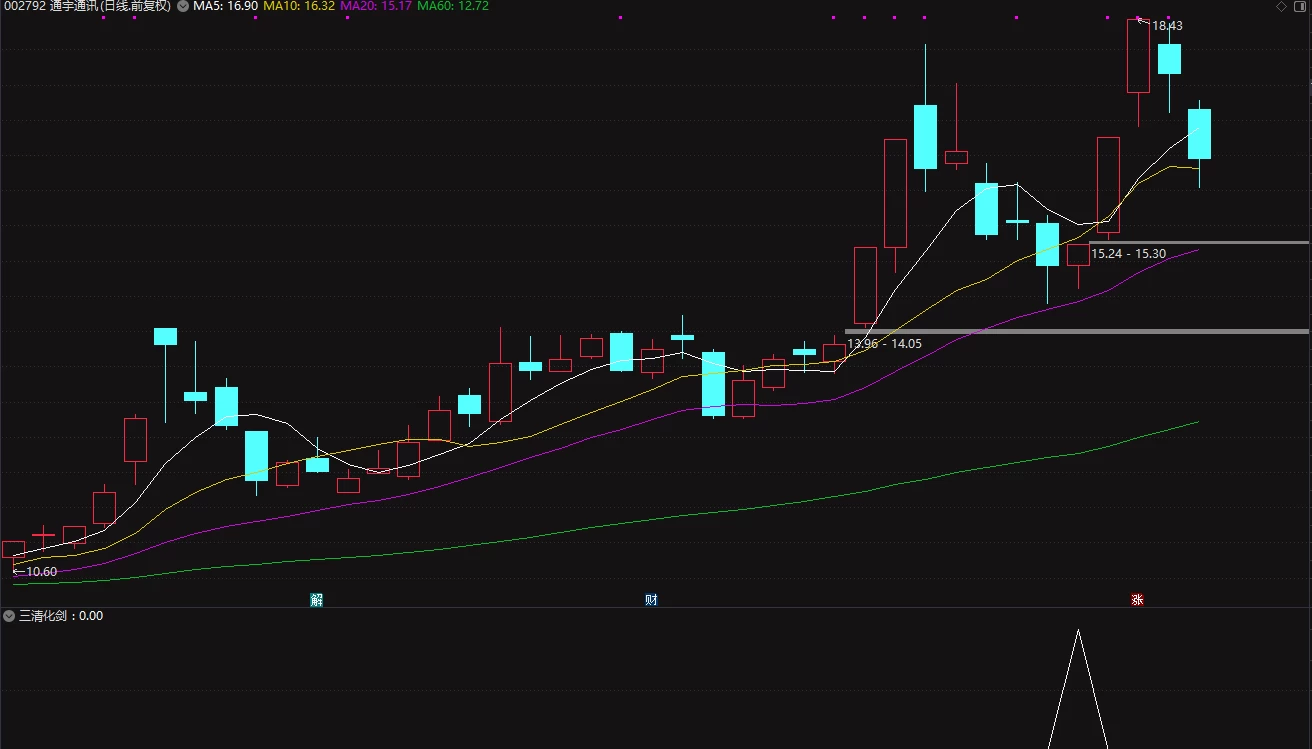Expand the 三清化剑 indicator dropdown arrow
This screenshot has width=1312, height=749.
click(x=9, y=616)
